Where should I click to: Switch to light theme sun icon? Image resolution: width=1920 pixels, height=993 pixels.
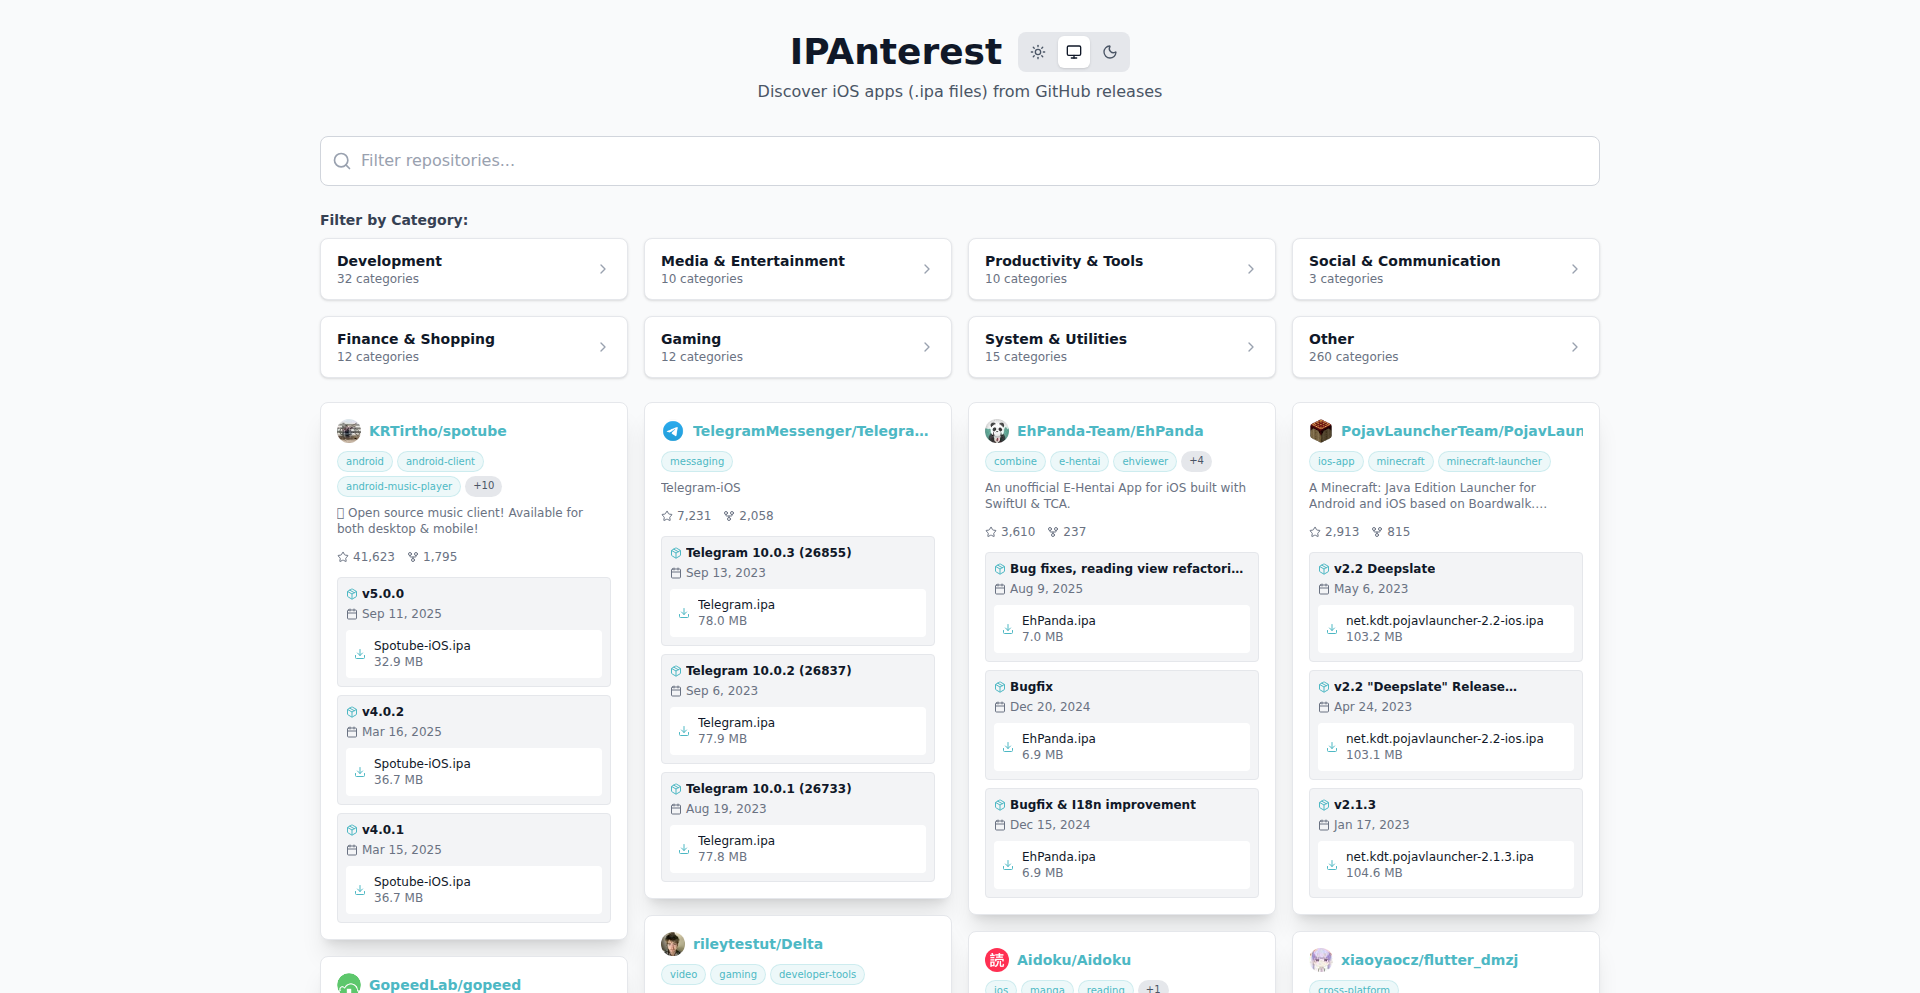(x=1038, y=52)
